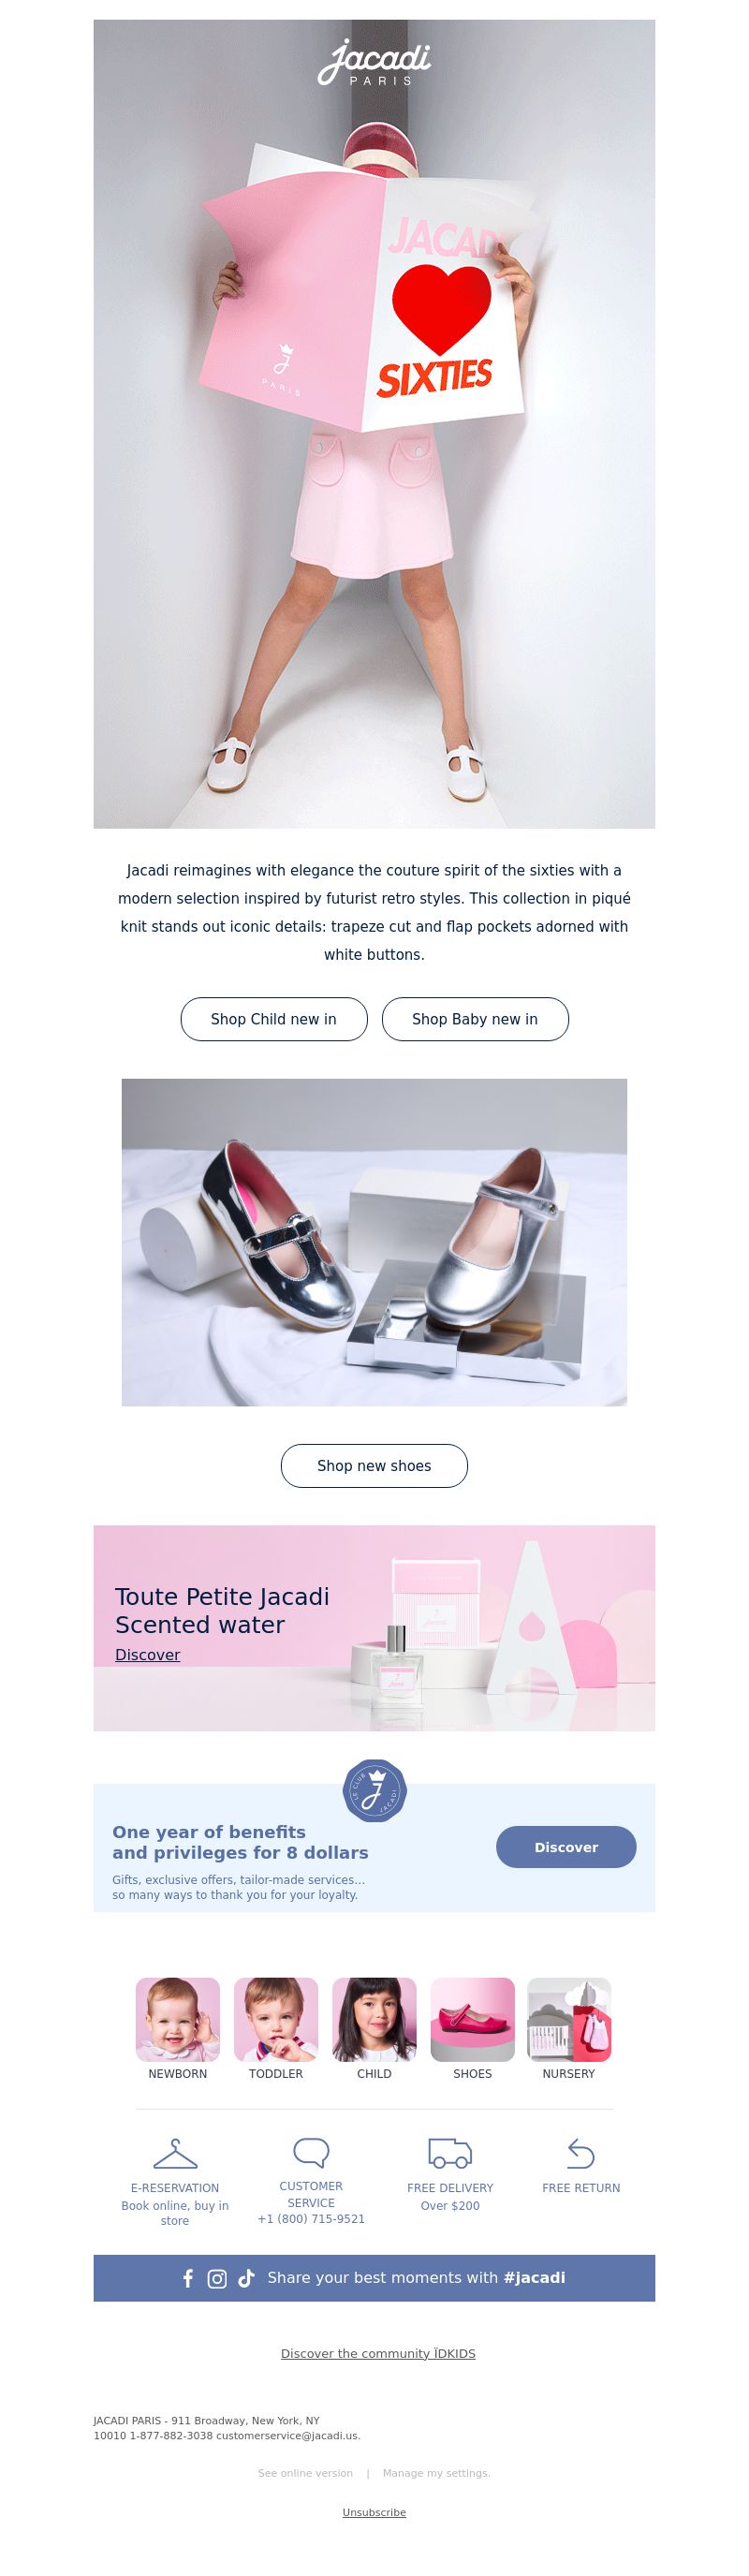Click the Free Return arrow icon
Image resolution: width=749 pixels, height=2576 pixels.
581,2153
